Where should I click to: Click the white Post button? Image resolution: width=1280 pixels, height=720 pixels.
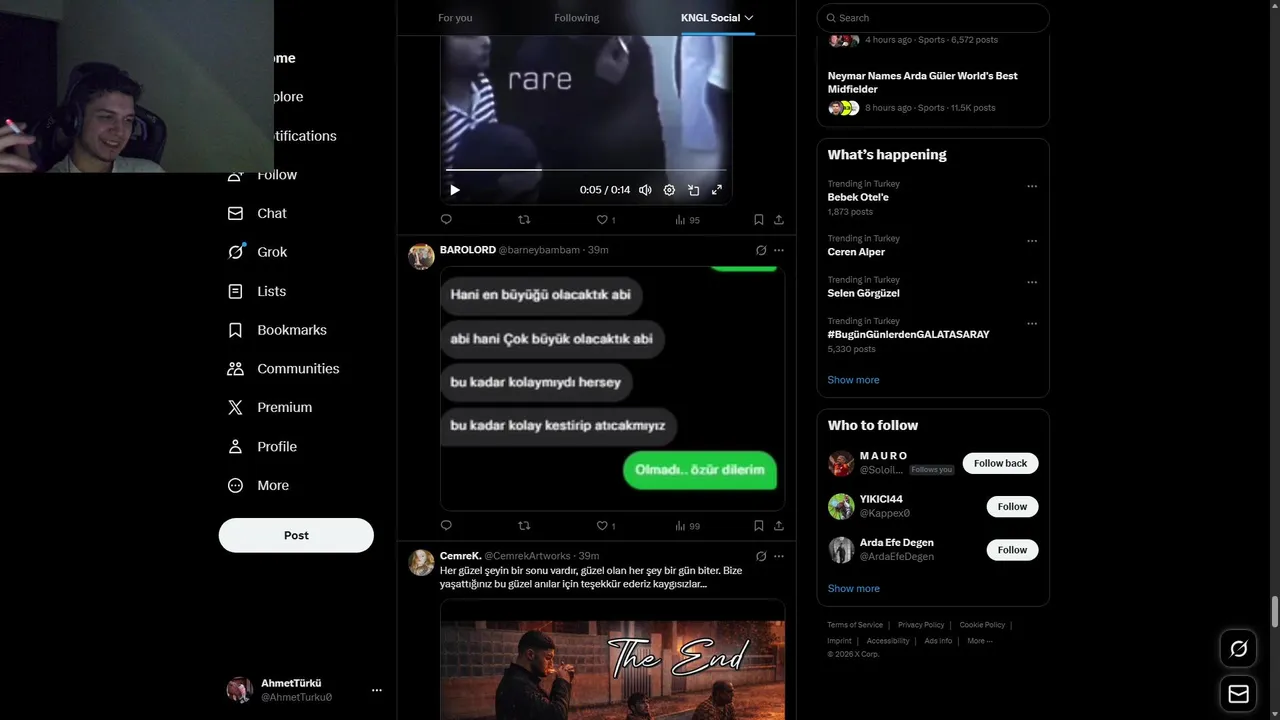(296, 535)
